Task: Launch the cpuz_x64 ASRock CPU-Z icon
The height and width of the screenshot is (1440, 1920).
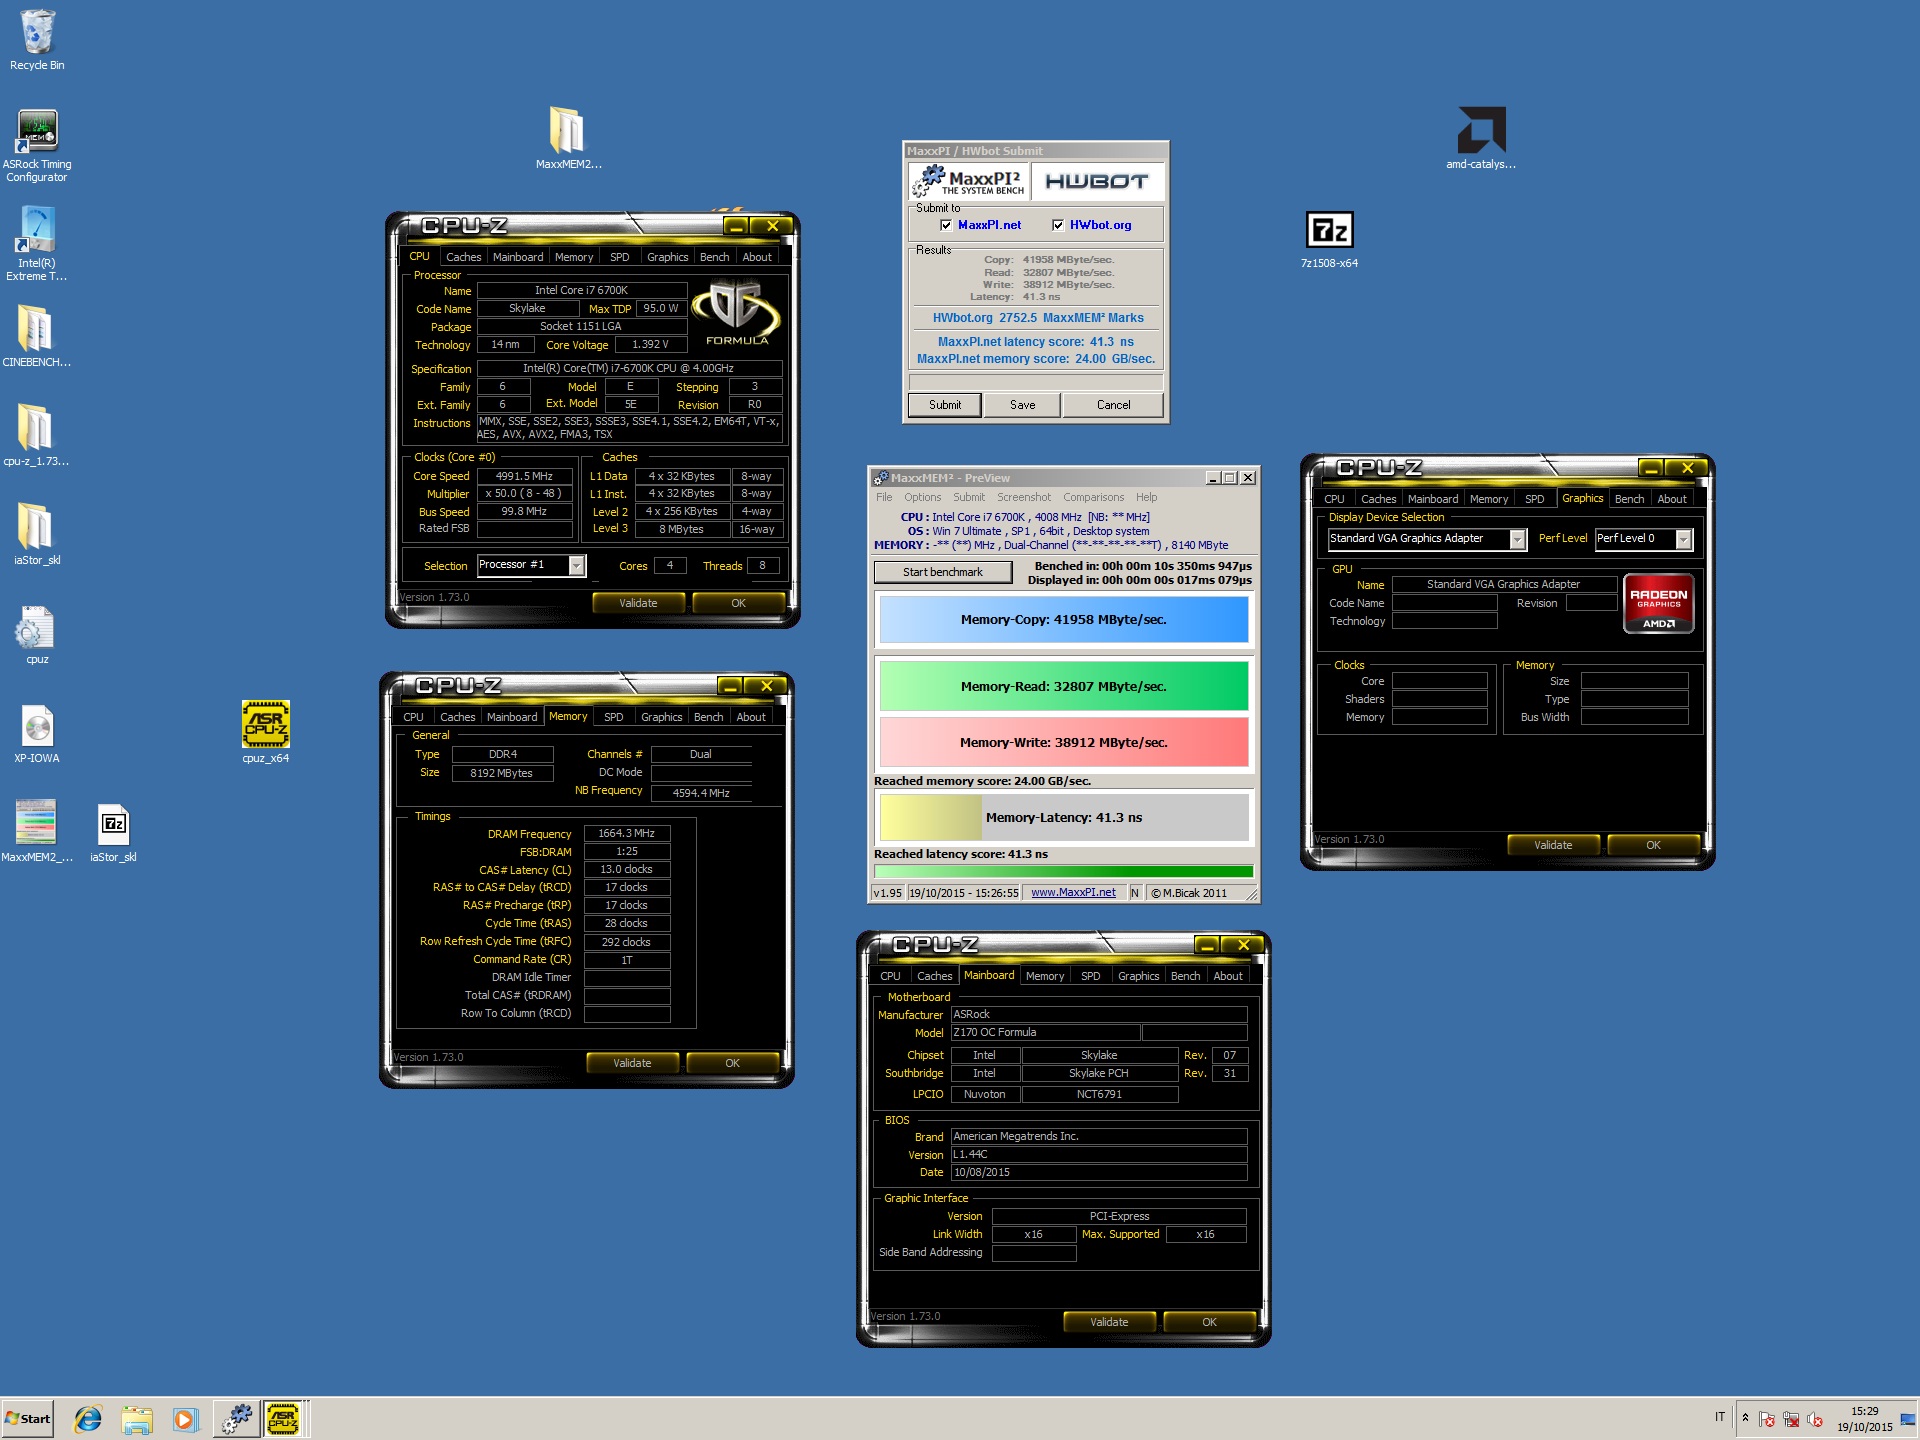Action: 266,732
